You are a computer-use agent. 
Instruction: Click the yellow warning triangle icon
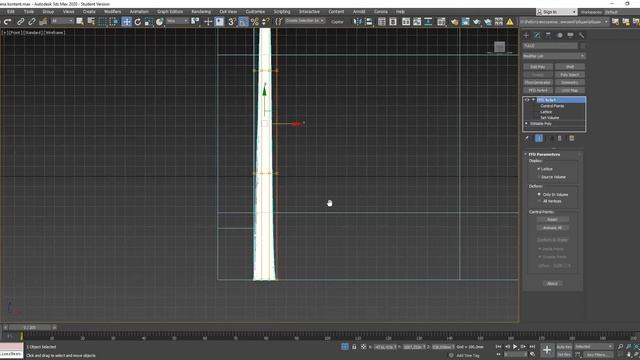click(510, 22)
